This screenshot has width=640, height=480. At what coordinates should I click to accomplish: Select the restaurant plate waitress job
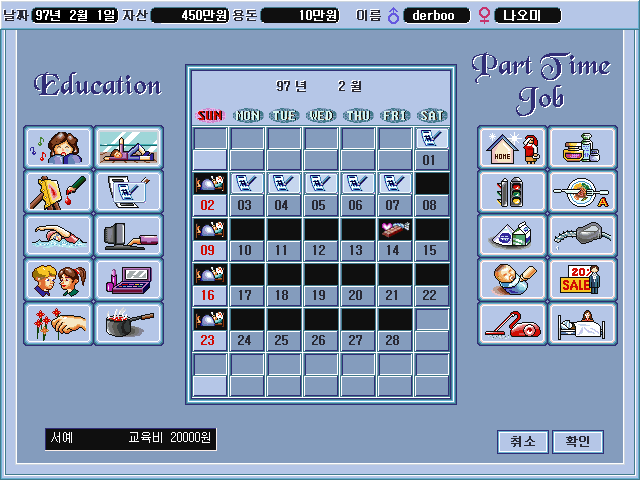click(x=583, y=191)
